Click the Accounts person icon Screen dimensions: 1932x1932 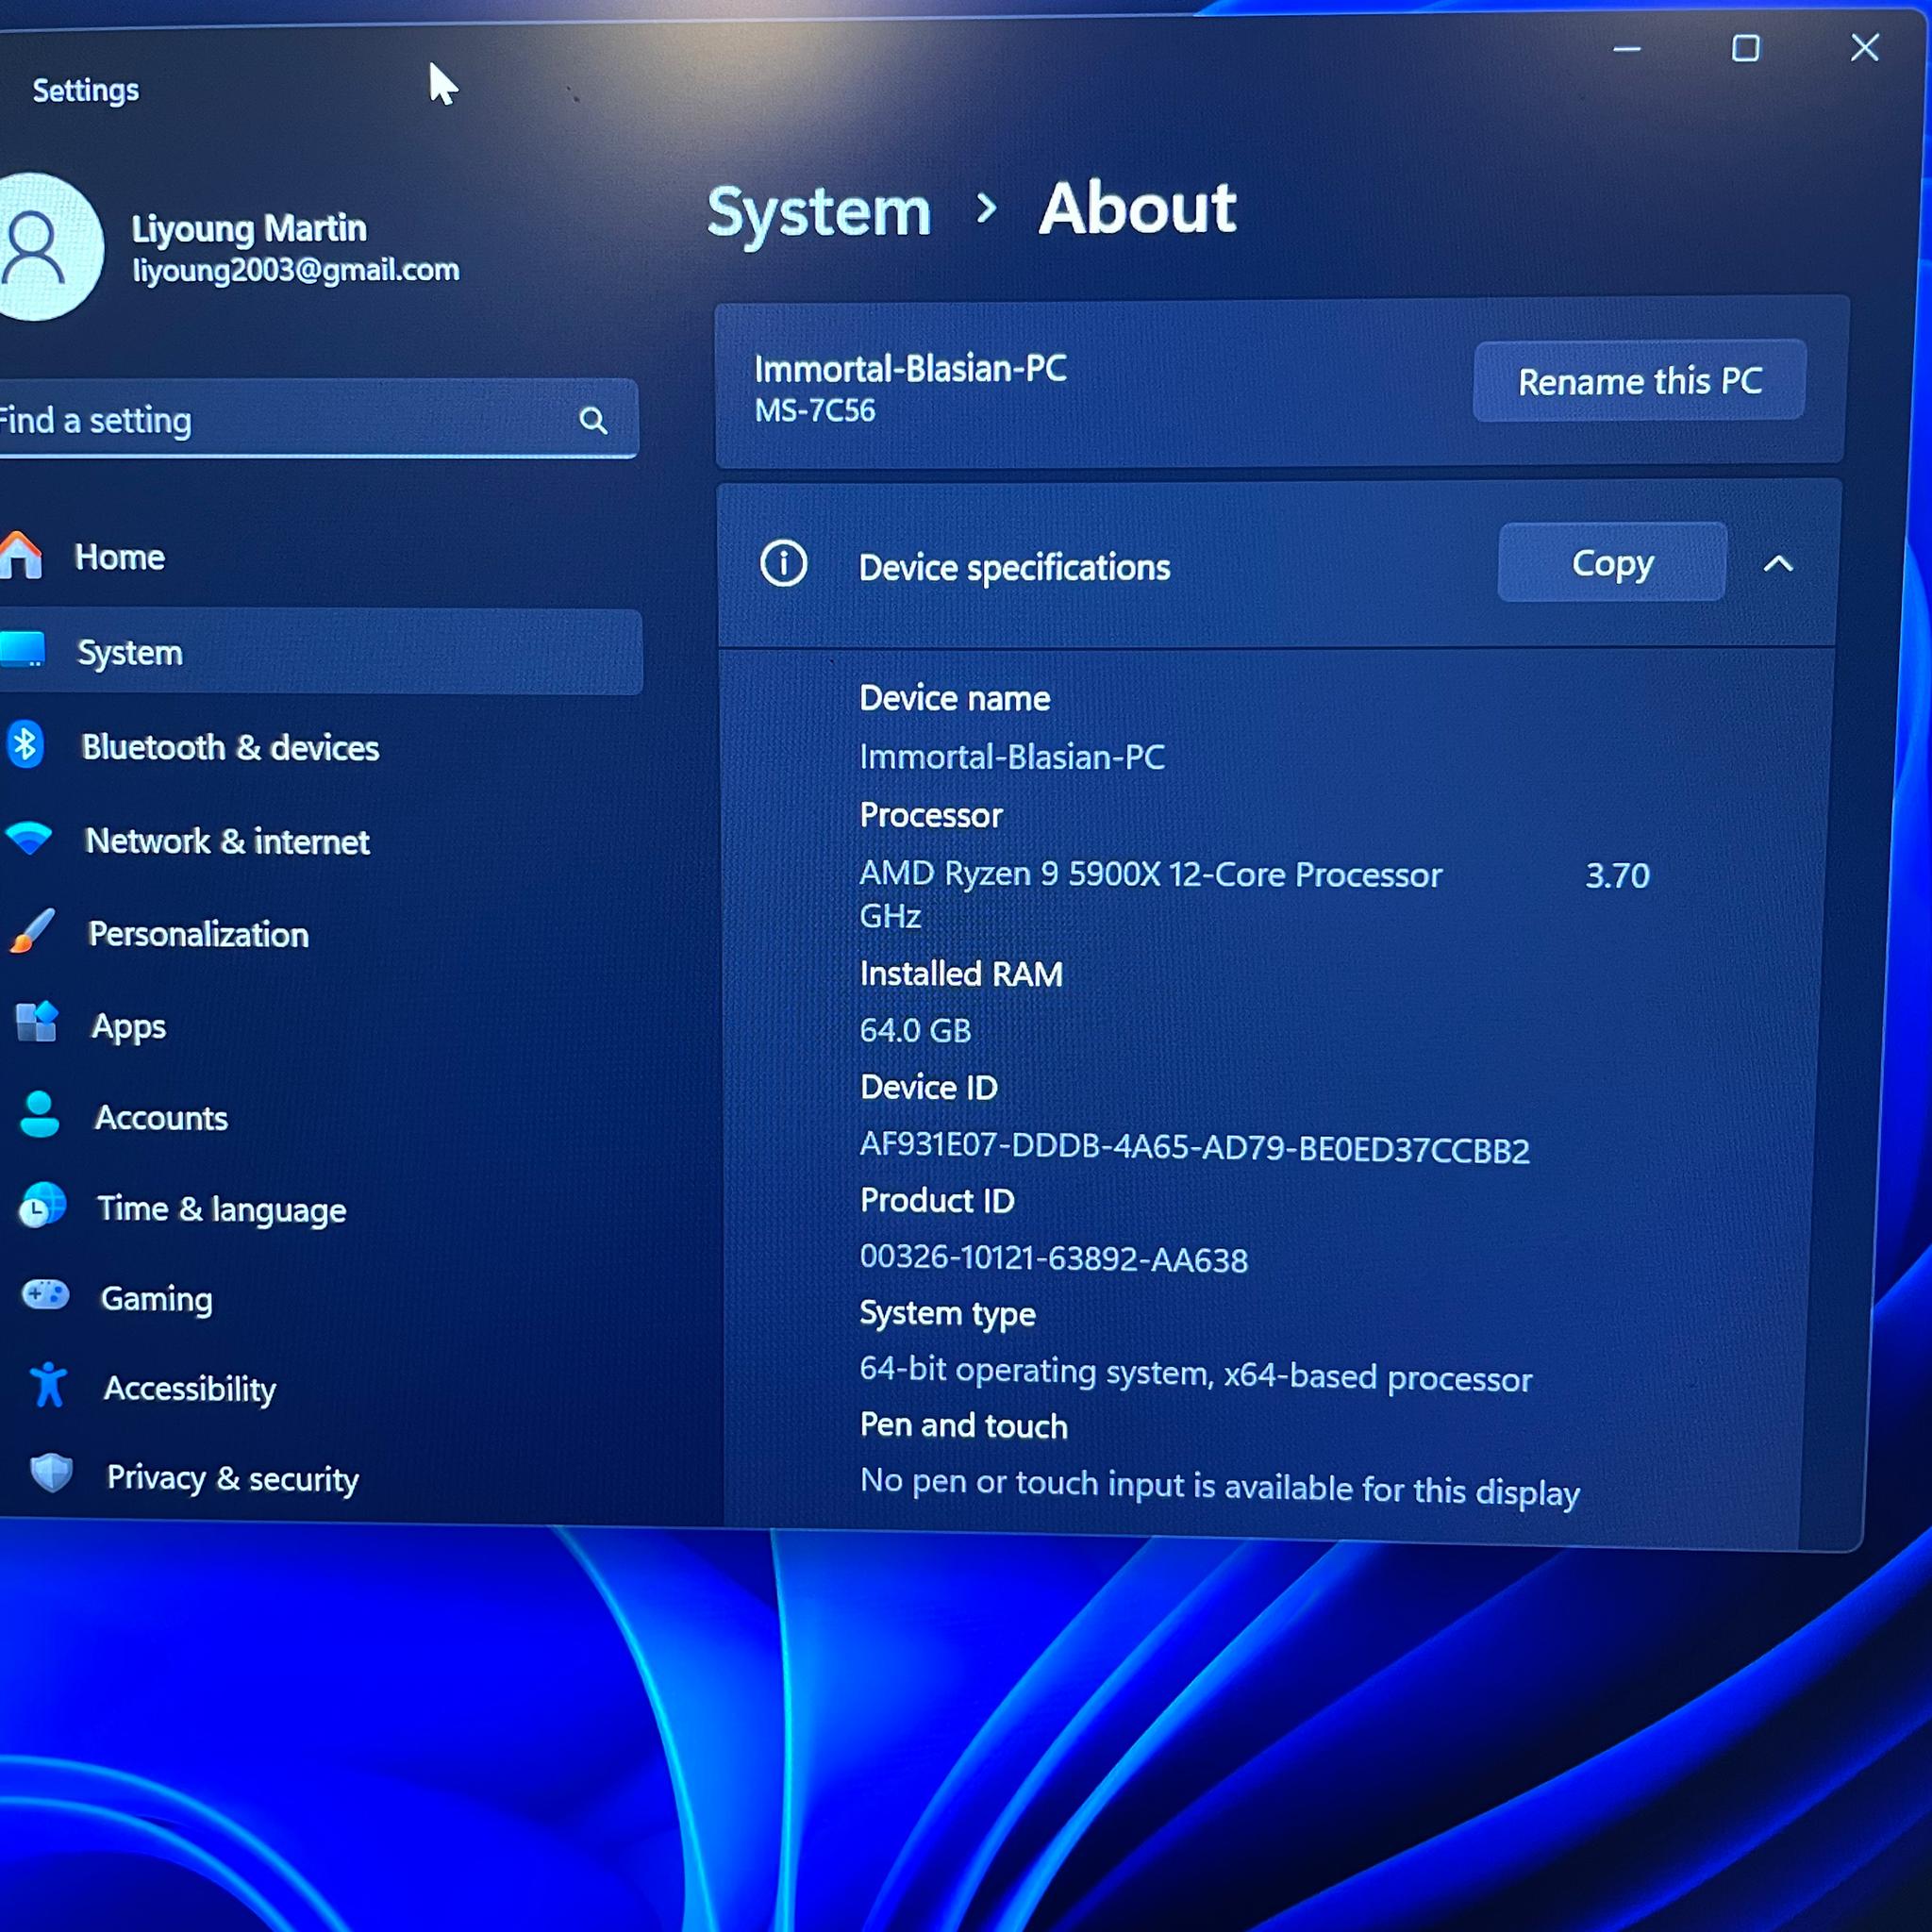tap(40, 1114)
